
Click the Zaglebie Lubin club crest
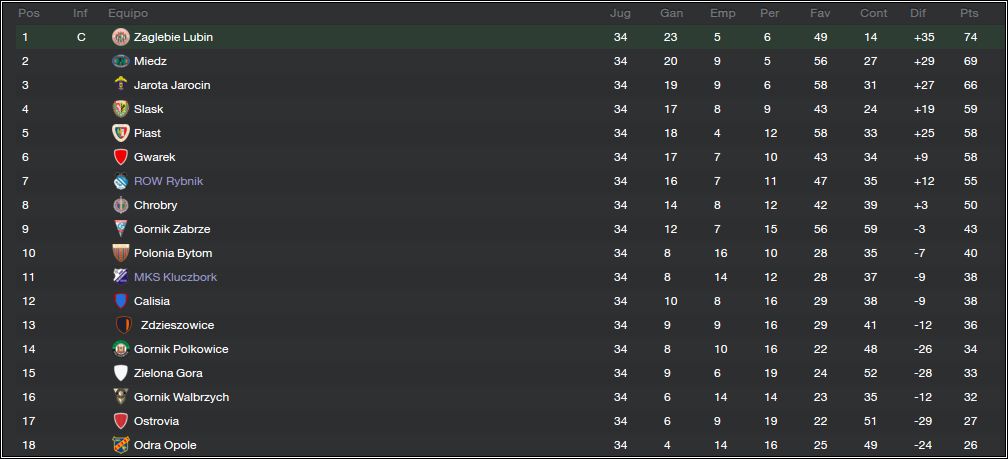[x=121, y=37]
